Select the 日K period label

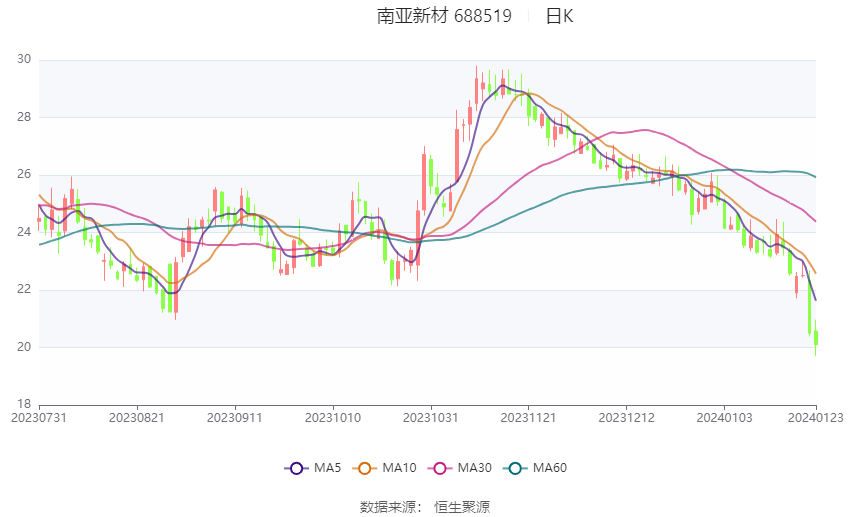tap(559, 16)
